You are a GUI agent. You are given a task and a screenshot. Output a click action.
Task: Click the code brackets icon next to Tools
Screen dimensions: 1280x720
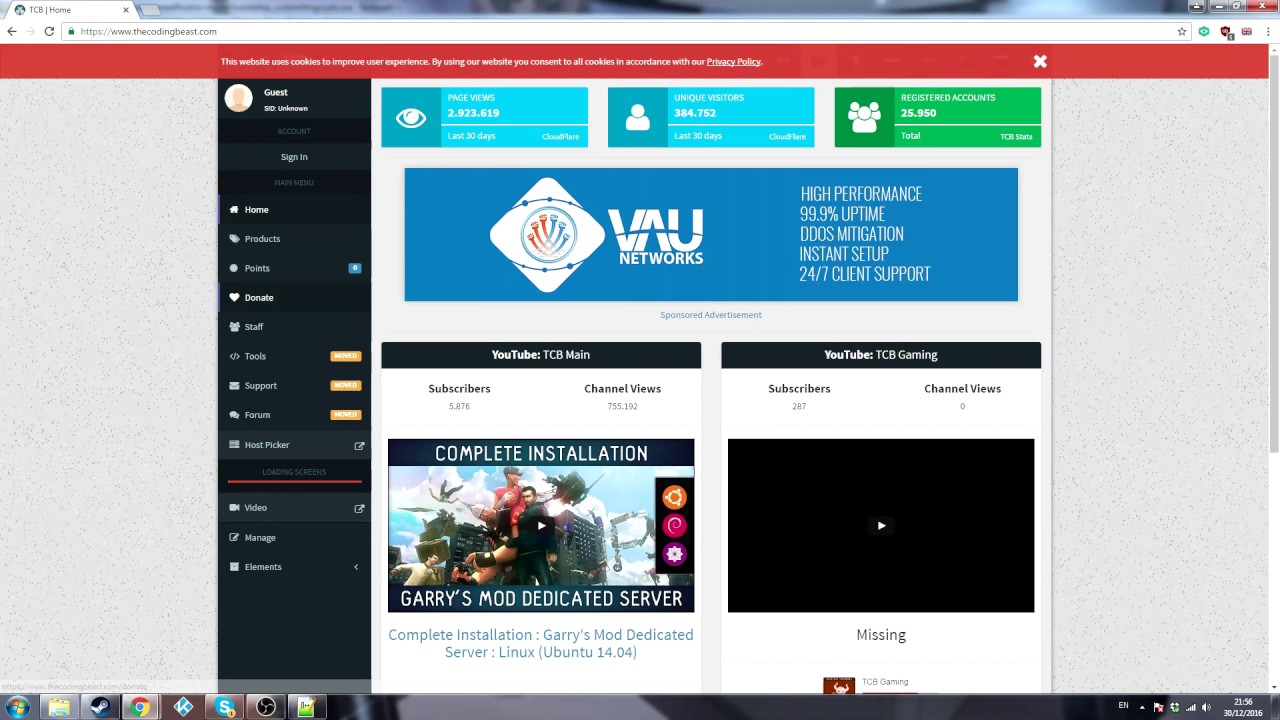tap(234, 356)
